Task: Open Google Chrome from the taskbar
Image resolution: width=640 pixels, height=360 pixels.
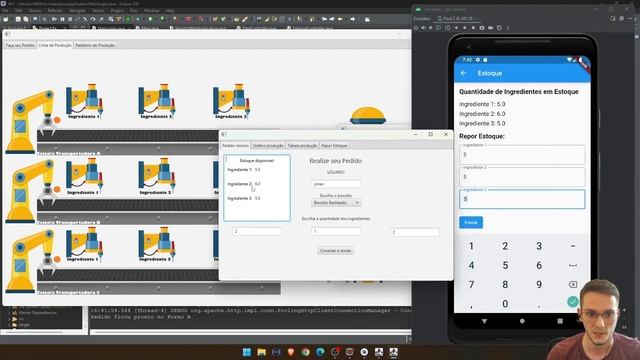Action: point(305,352)
